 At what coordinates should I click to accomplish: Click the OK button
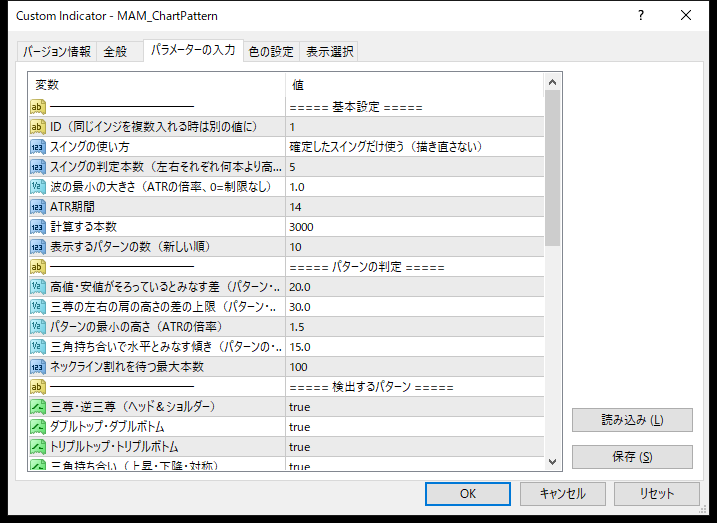(468, 494)
